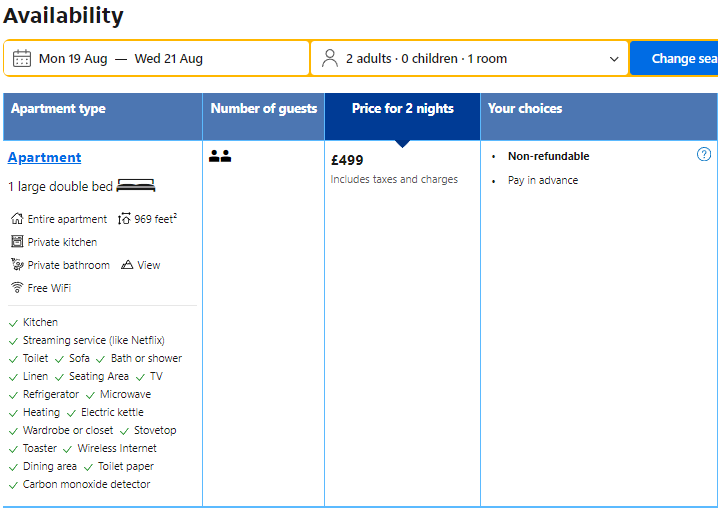Click the Entire apartment house icon
The image size is (718, 508).
(x=17, y=219)
